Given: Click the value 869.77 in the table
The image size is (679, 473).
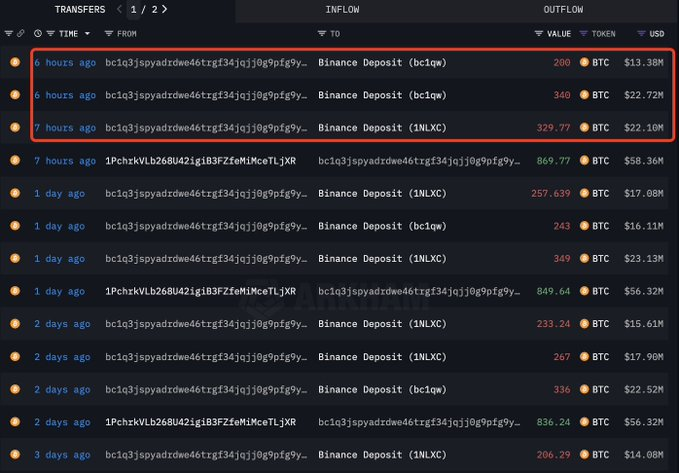Looking at the screenshot, I should pyautogui.click(x=553, y=161).
